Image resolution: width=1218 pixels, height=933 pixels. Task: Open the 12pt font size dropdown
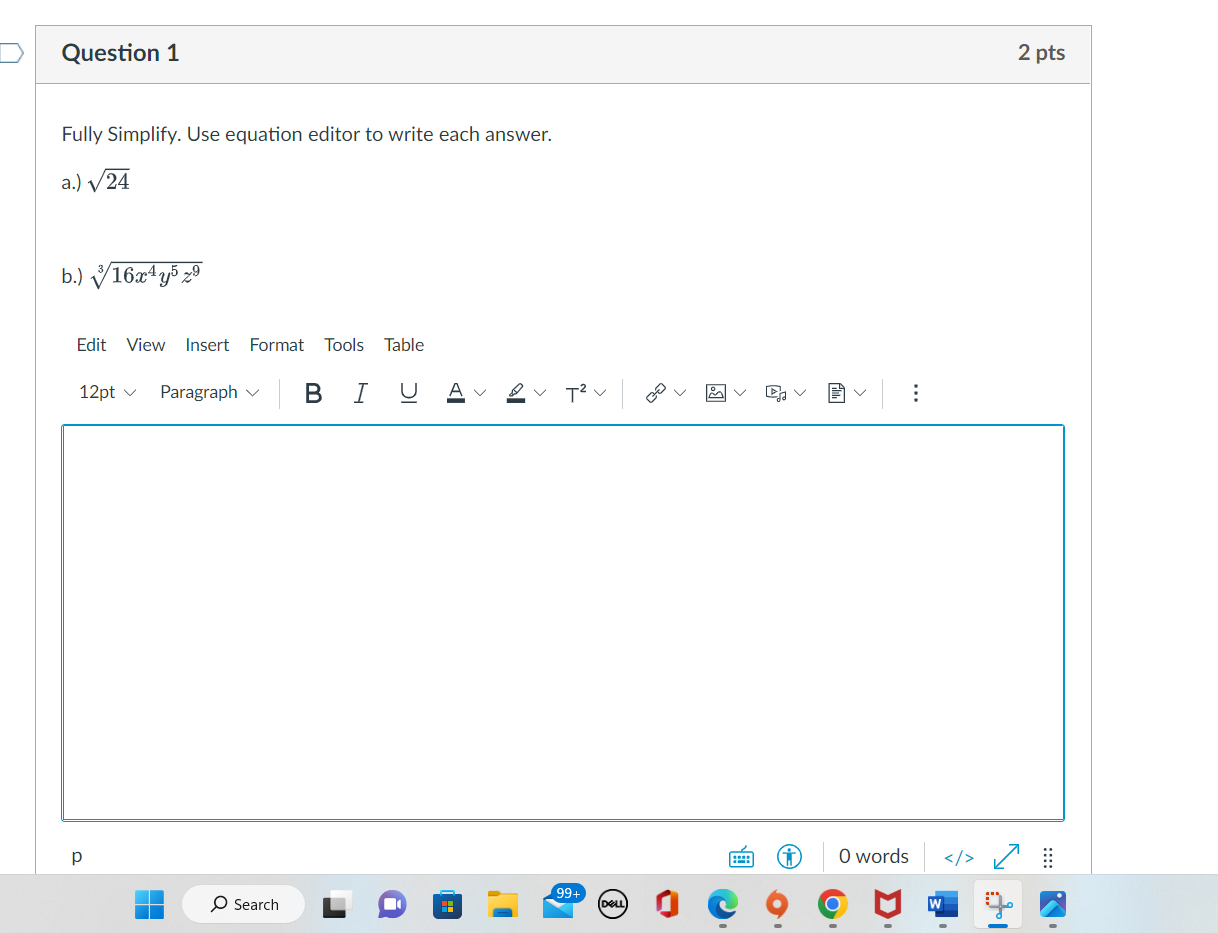pos(107,392)
